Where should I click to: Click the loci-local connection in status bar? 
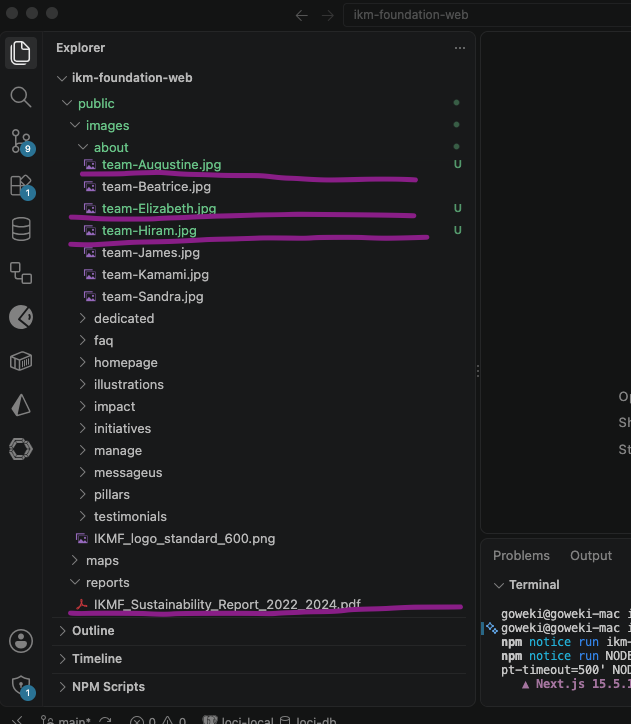click(x=238, y=720)
